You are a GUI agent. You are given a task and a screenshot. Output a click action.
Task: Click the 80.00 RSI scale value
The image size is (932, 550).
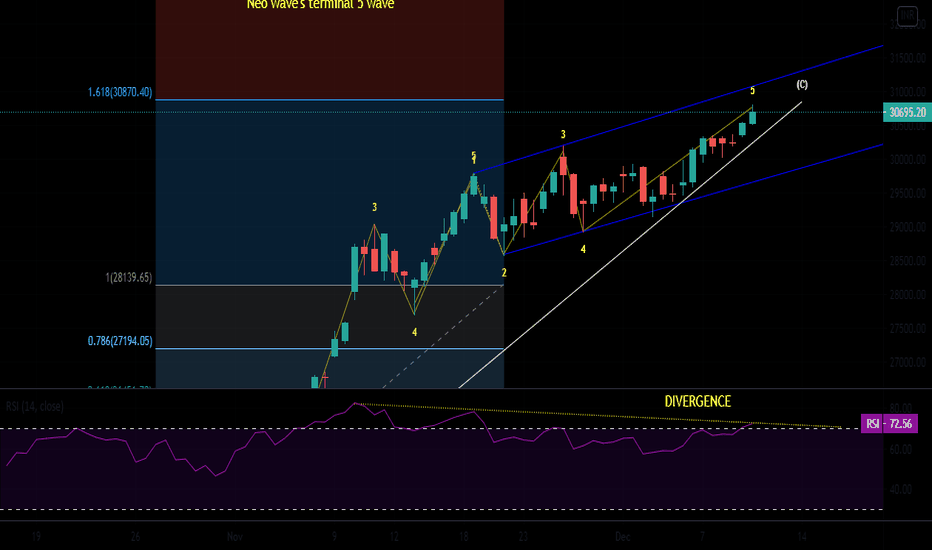tap(901, 408)
